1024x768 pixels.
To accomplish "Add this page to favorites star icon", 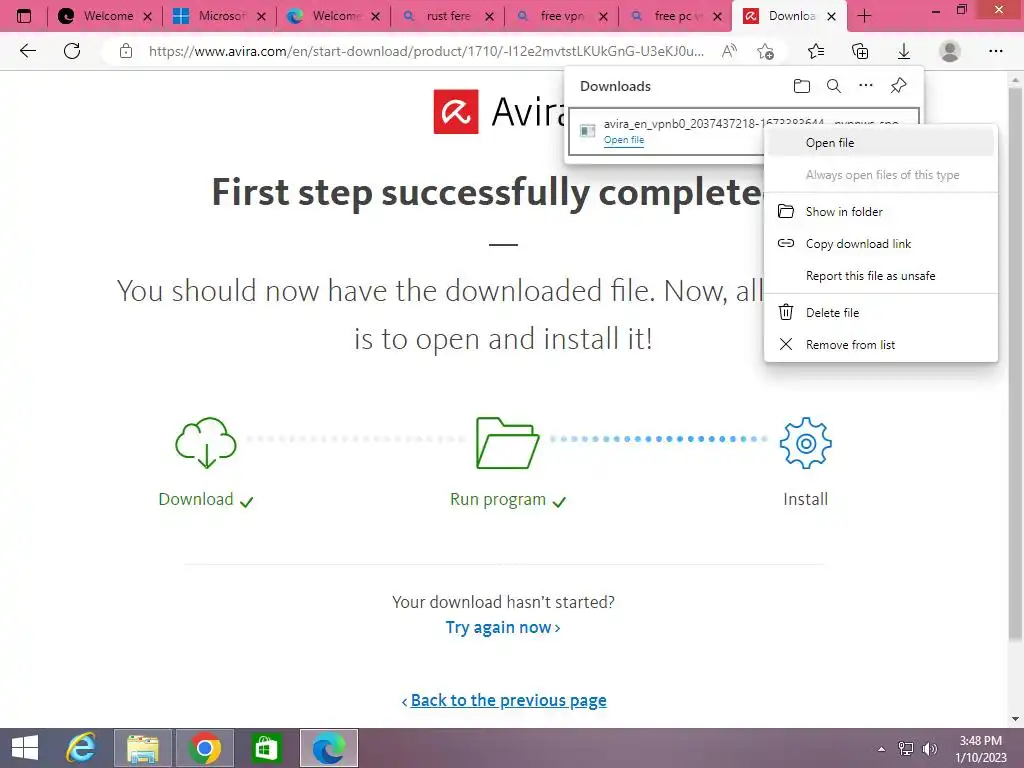I will tap(765, 51).
